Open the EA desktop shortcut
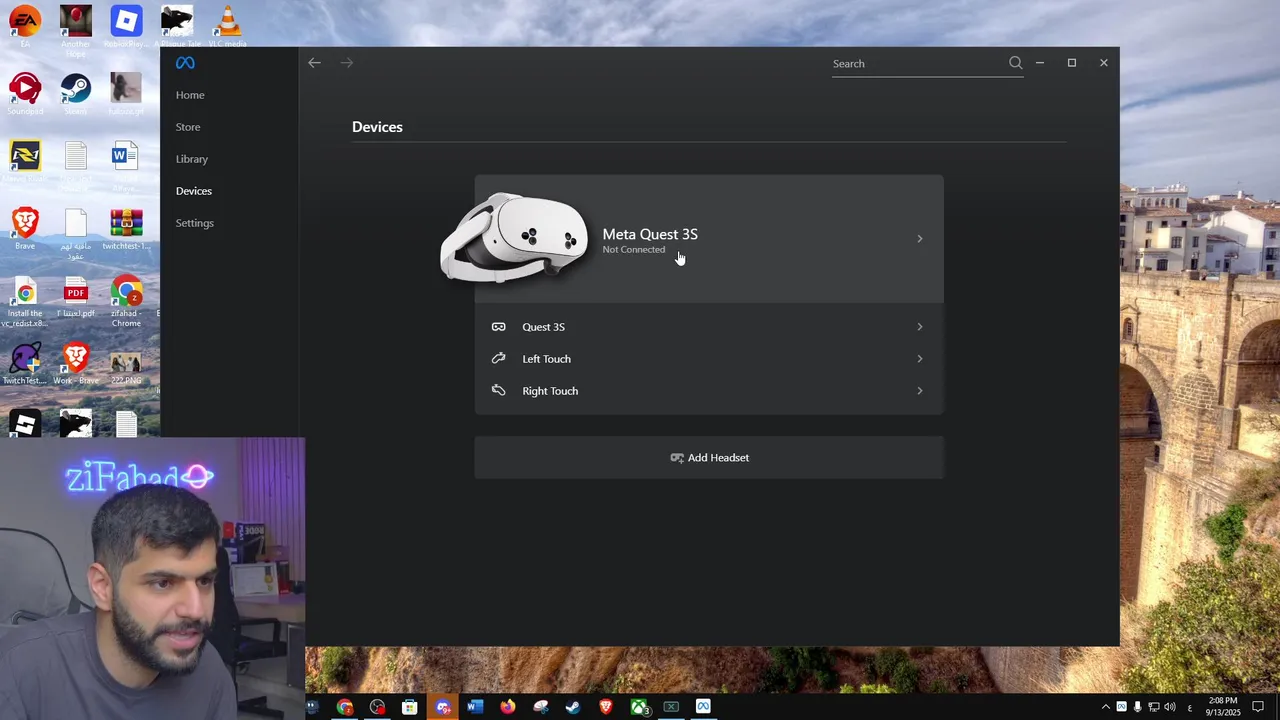The width and height of the screenshot is (1280, 720). click(x=25, y=25)
